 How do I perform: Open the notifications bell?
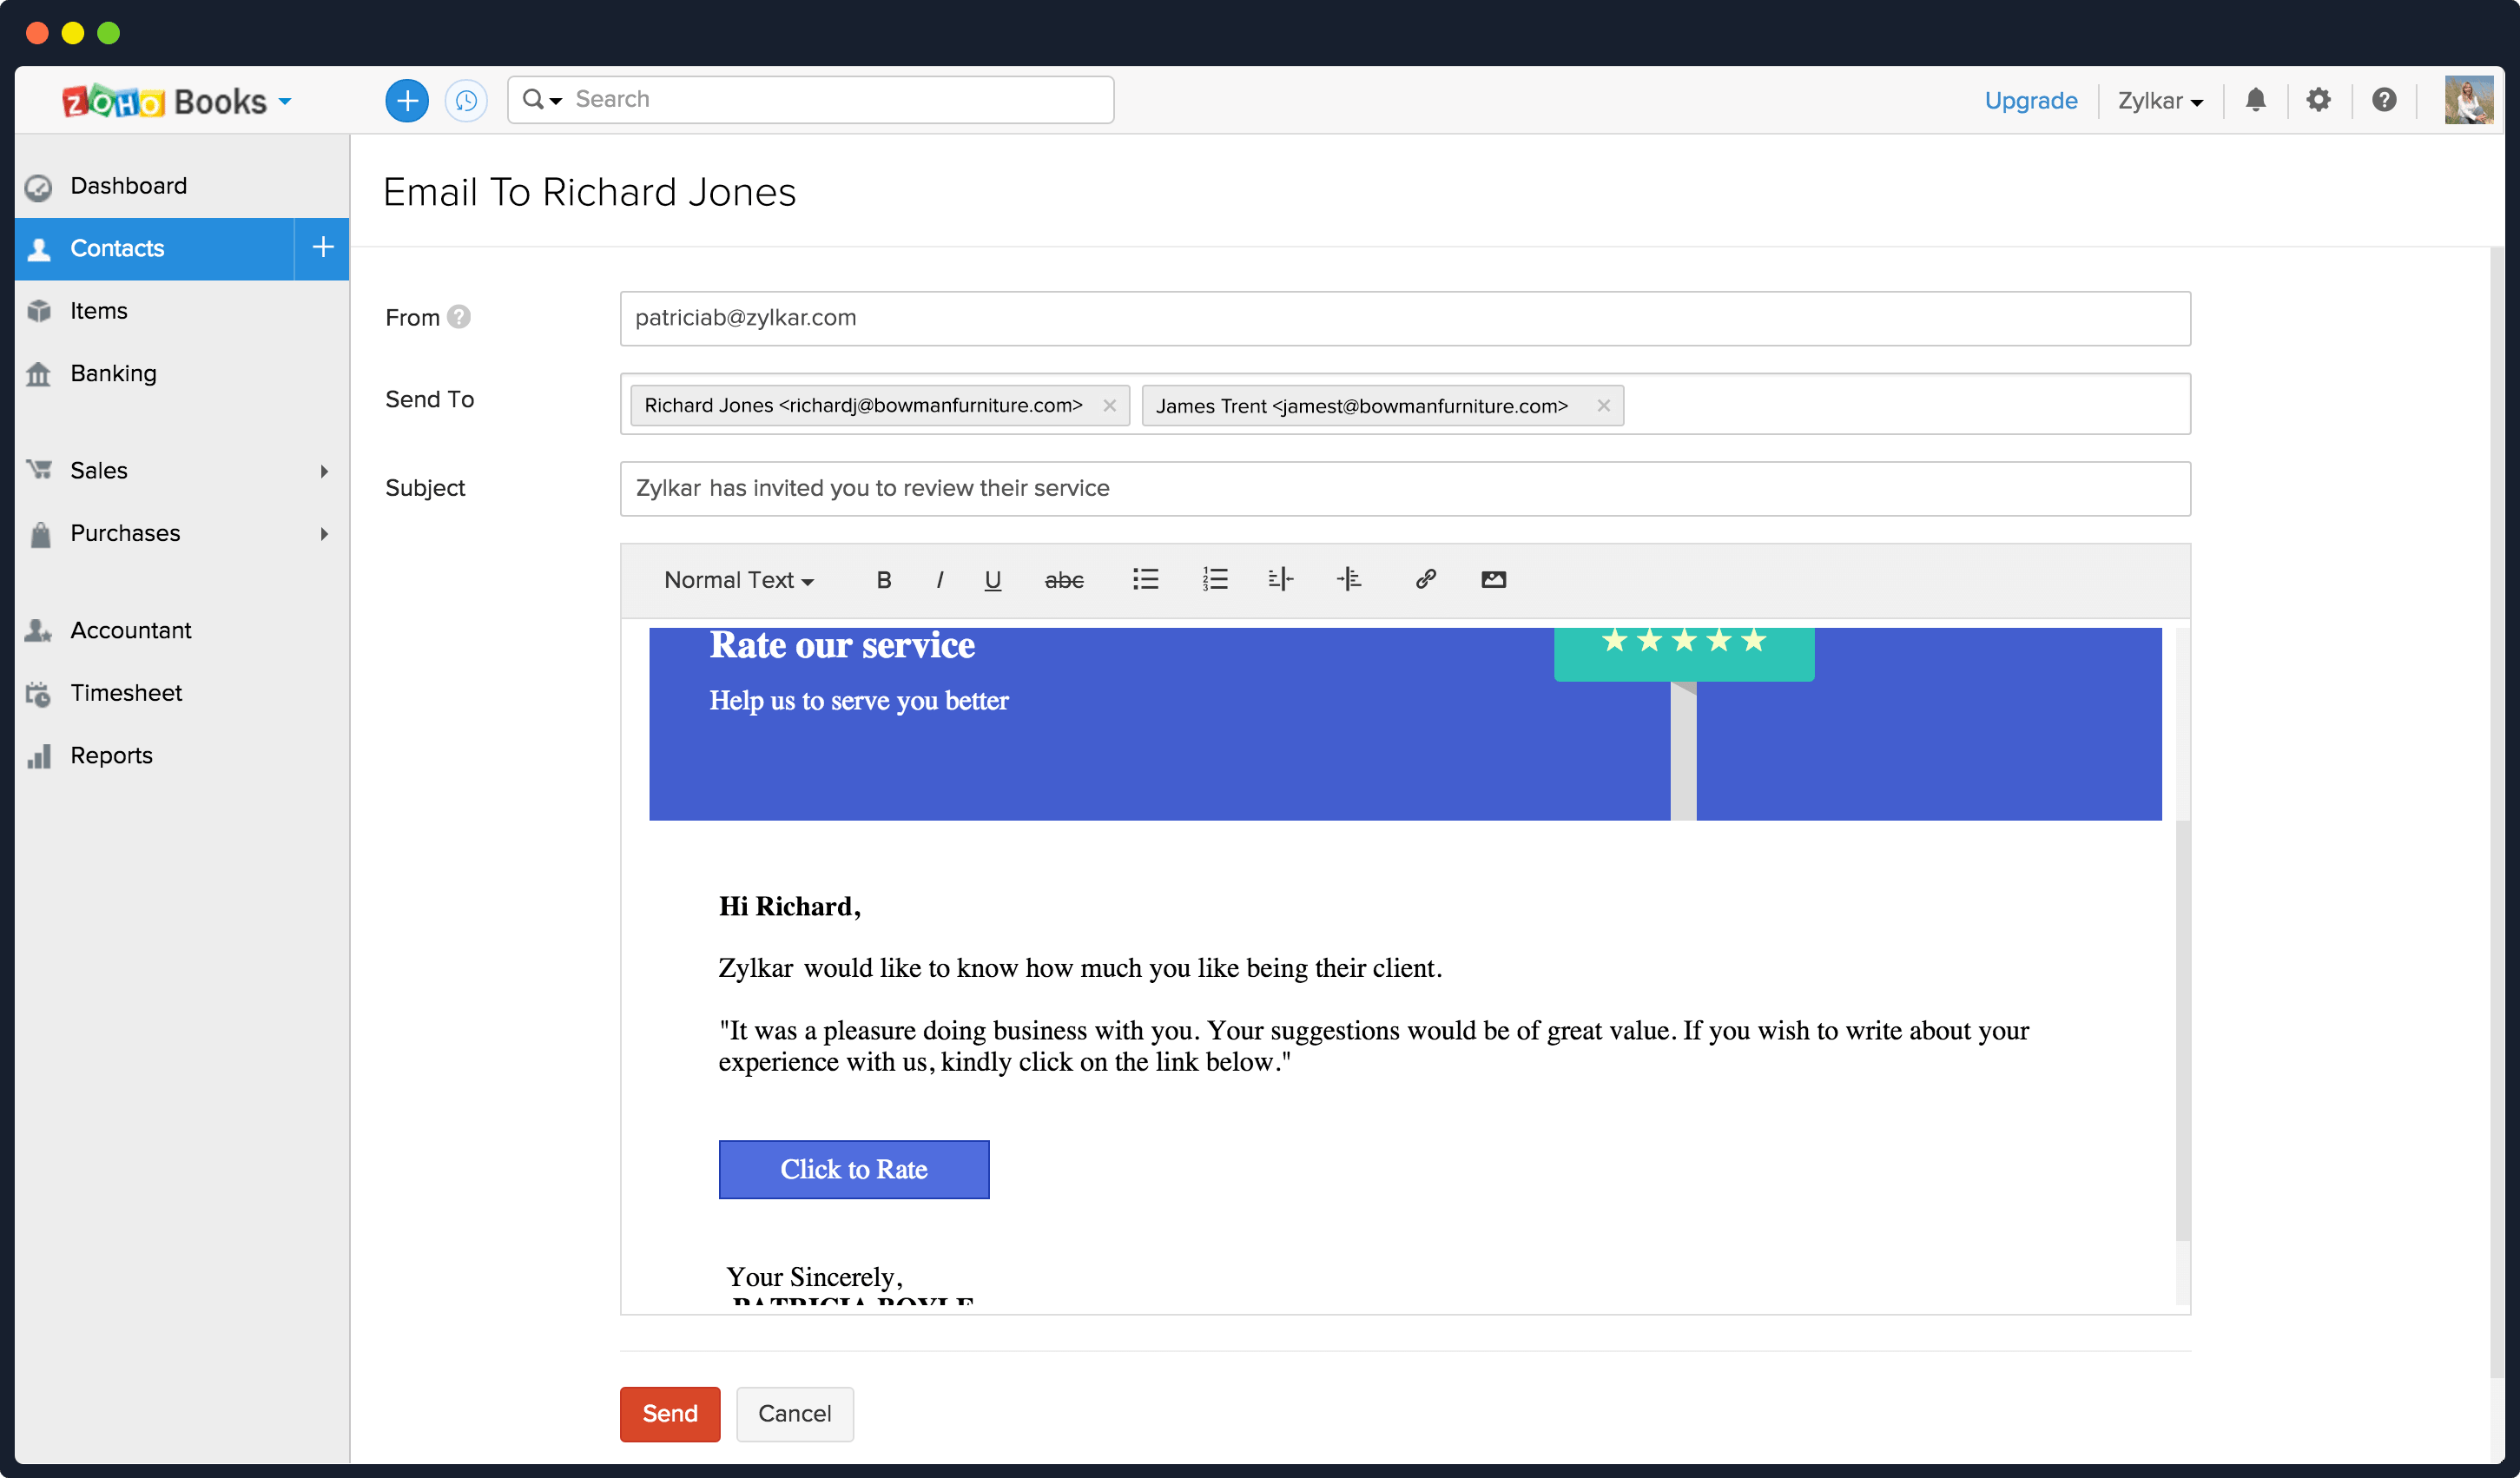[x=2255, y=100]
